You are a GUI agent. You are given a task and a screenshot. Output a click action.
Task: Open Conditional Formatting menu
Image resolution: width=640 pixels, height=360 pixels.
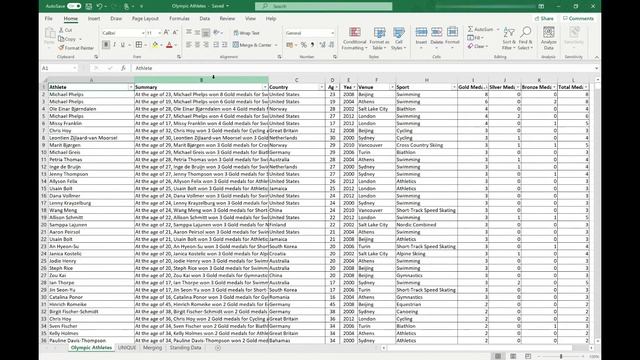click(354, 39)
